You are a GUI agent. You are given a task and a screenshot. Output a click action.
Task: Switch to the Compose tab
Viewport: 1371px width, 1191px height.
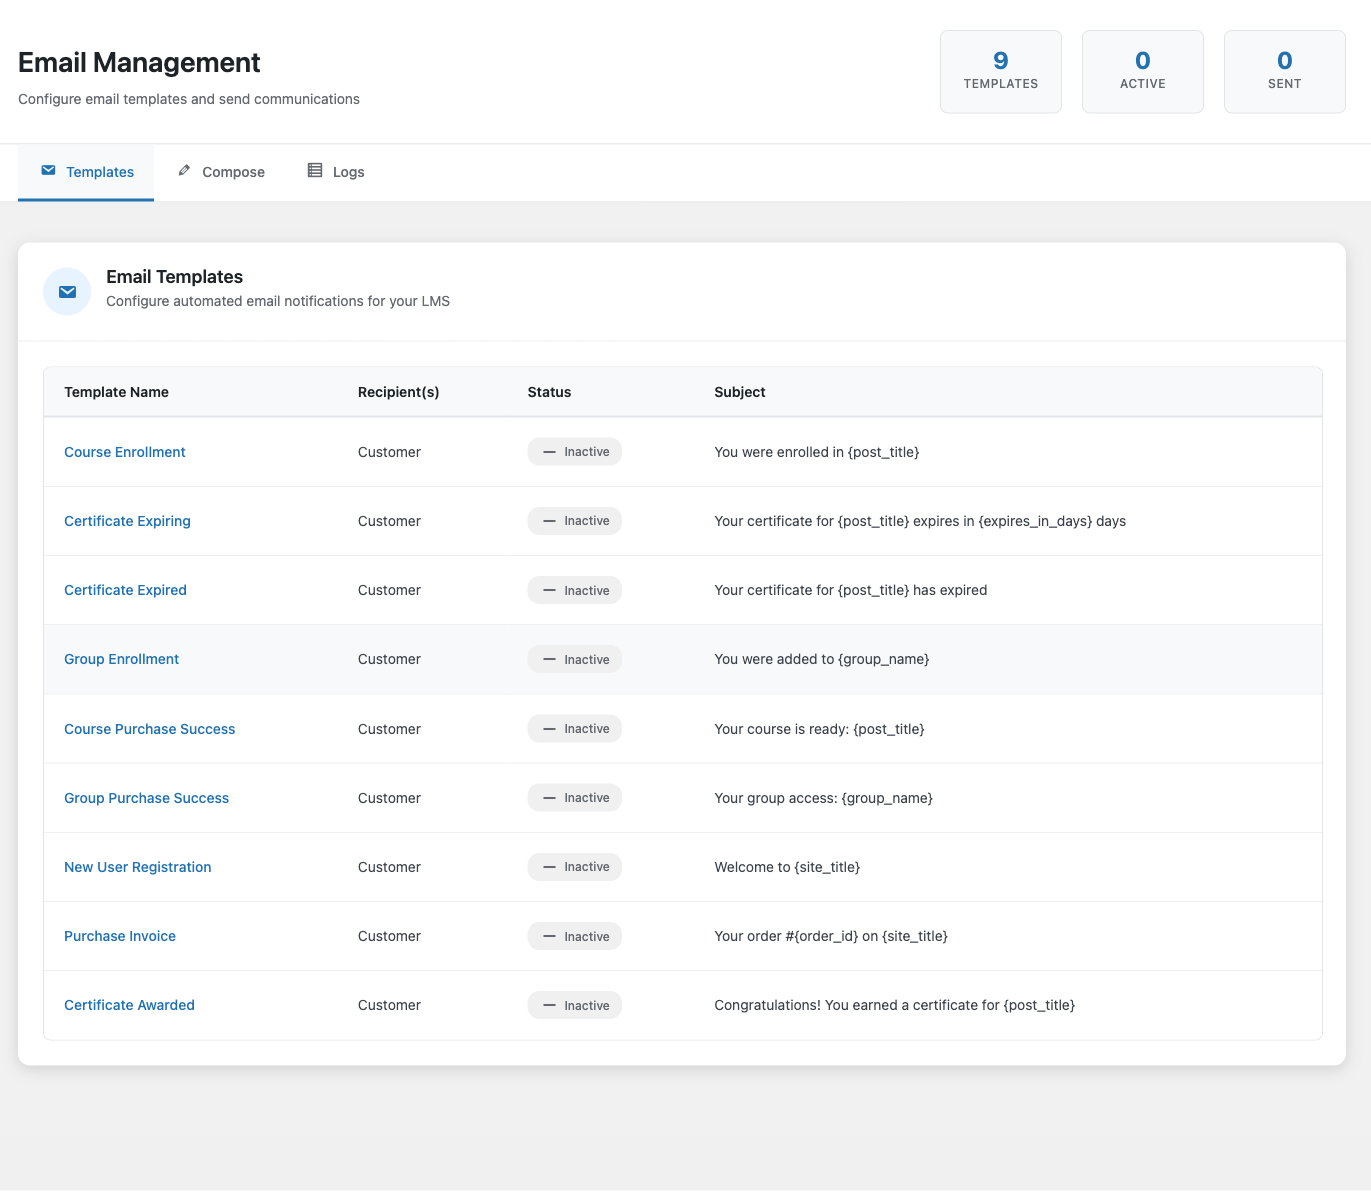point(220,171)
